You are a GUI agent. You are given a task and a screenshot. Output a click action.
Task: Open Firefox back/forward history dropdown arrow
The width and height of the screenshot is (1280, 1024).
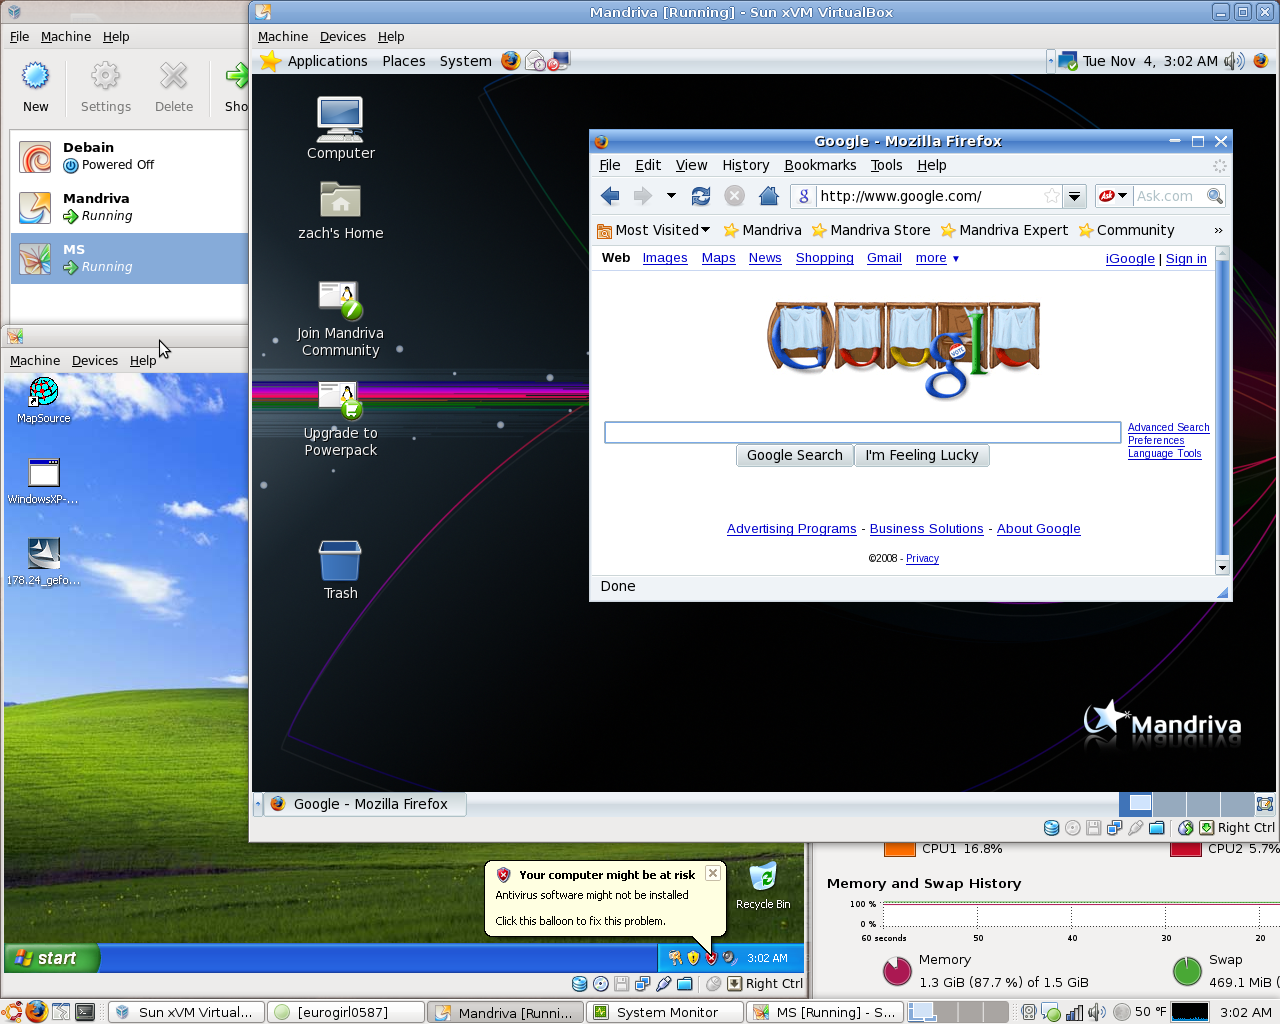coord(671,196)
